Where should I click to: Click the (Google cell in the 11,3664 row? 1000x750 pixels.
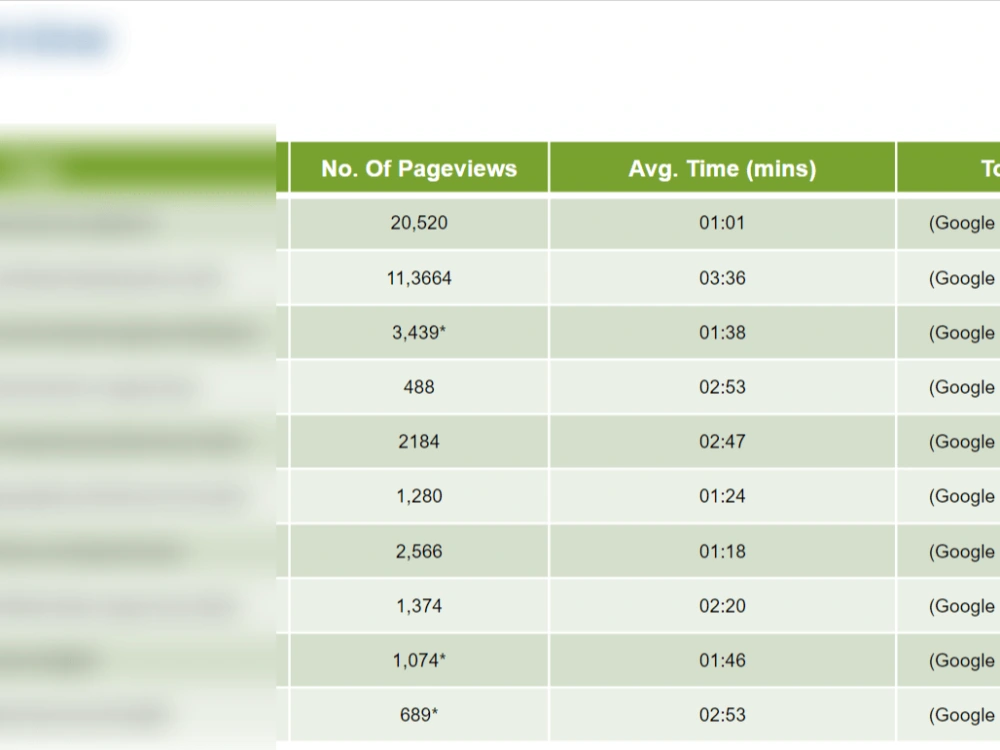click(x=949, y=278)
